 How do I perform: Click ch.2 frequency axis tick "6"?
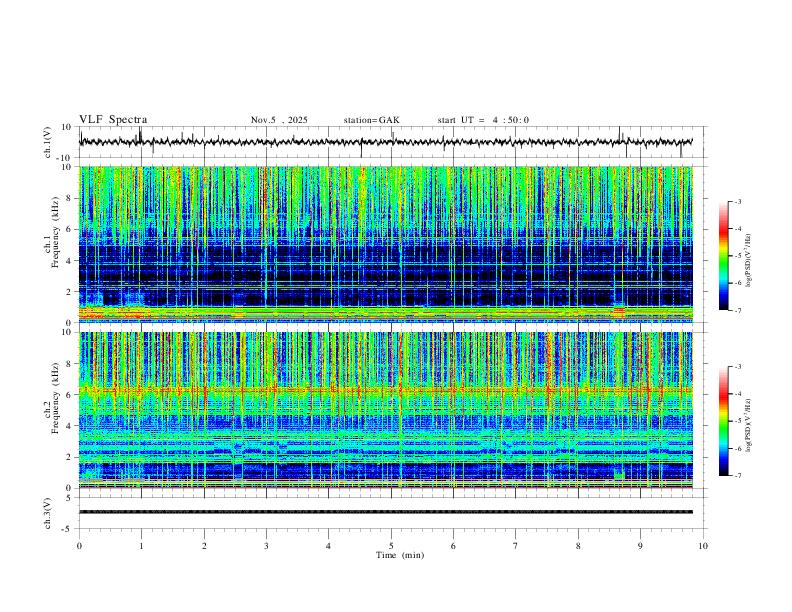pos(70,395)
